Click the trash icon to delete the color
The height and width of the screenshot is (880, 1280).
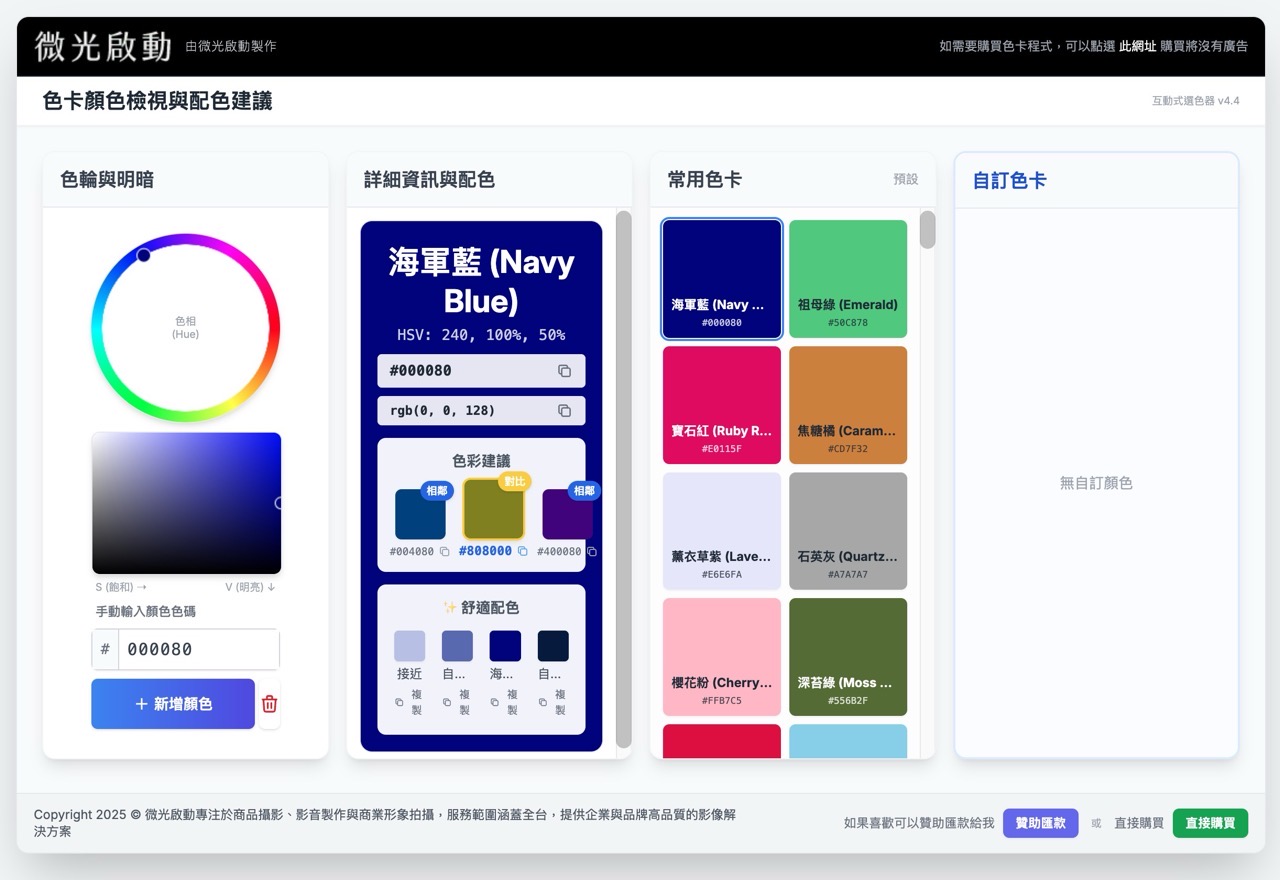(x=268, y=703)
